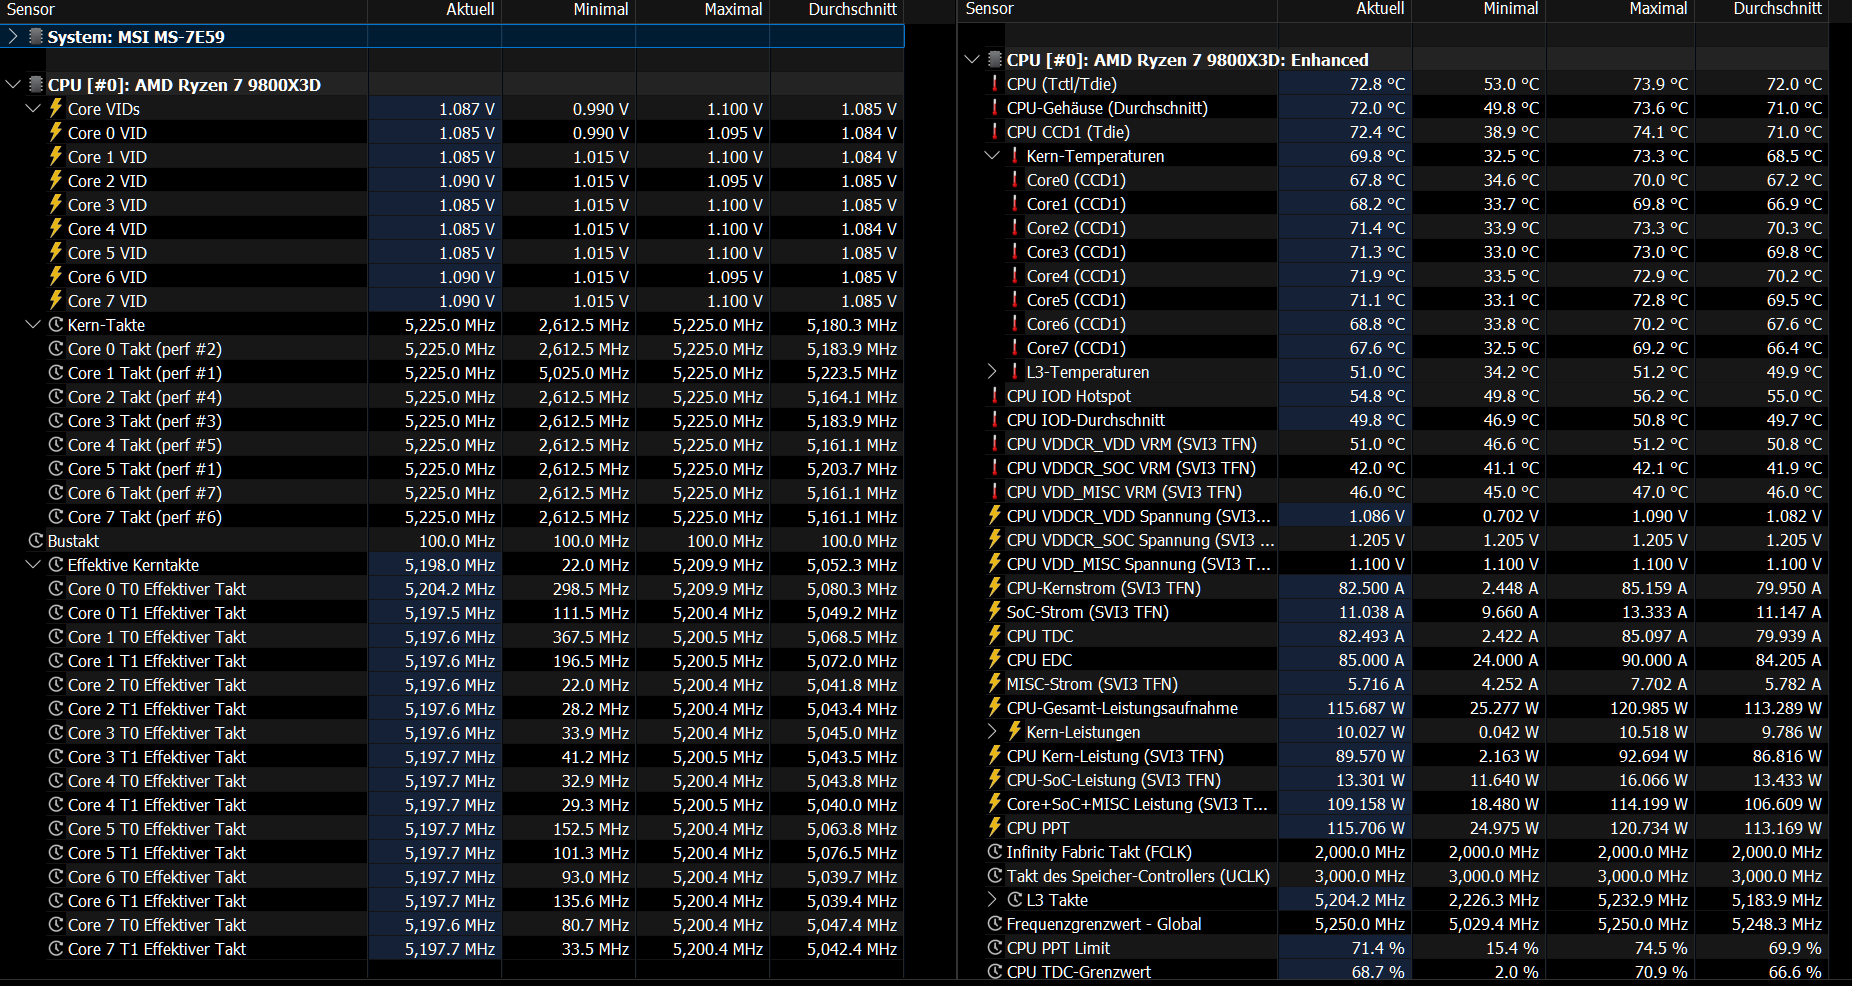The image size is (1852, 986).
Task: Collapse the Kern-Temperaturen group
Action: tap(992, 156)
